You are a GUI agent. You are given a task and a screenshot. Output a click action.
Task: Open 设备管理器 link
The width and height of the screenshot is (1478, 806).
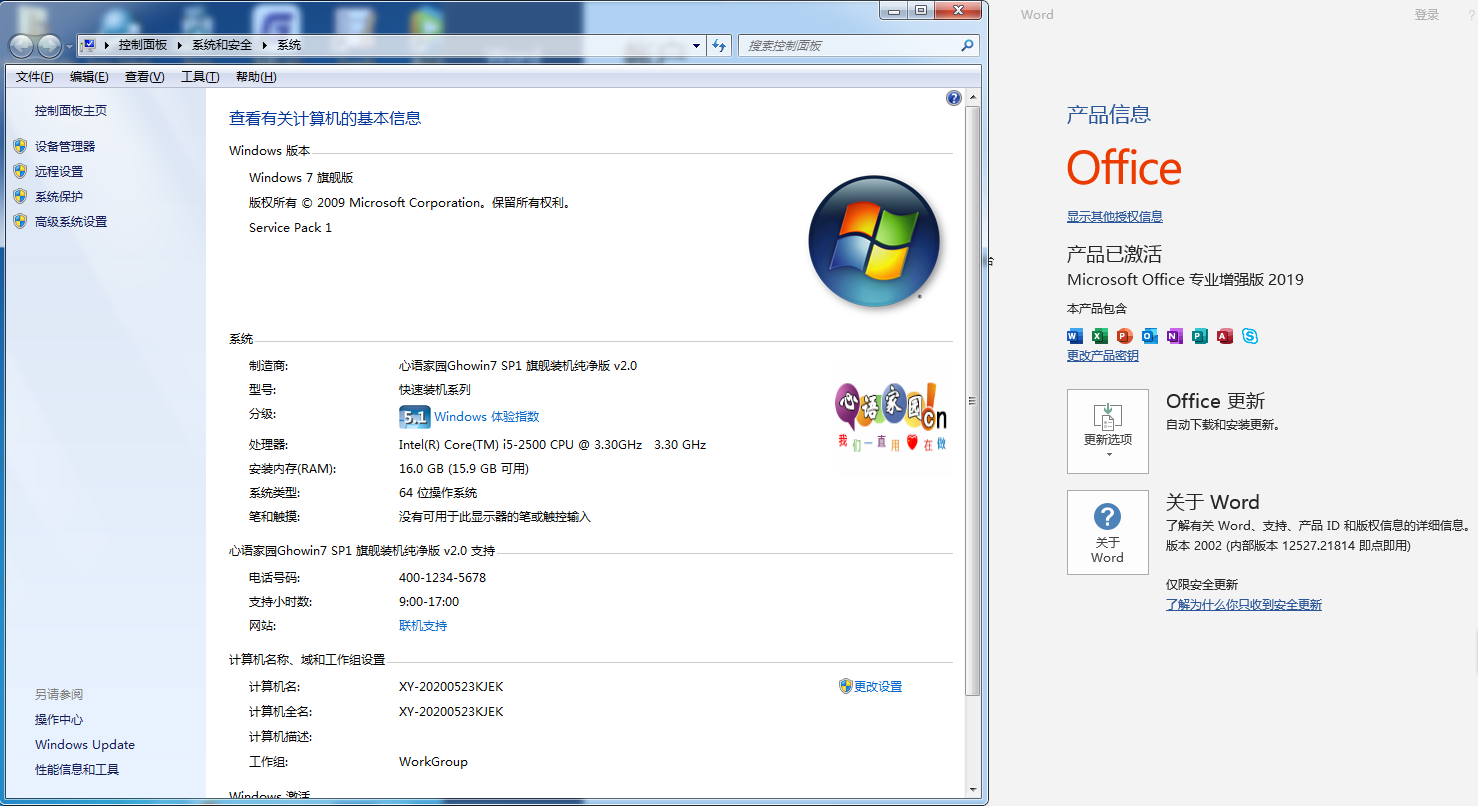click(x=65, y=146)
